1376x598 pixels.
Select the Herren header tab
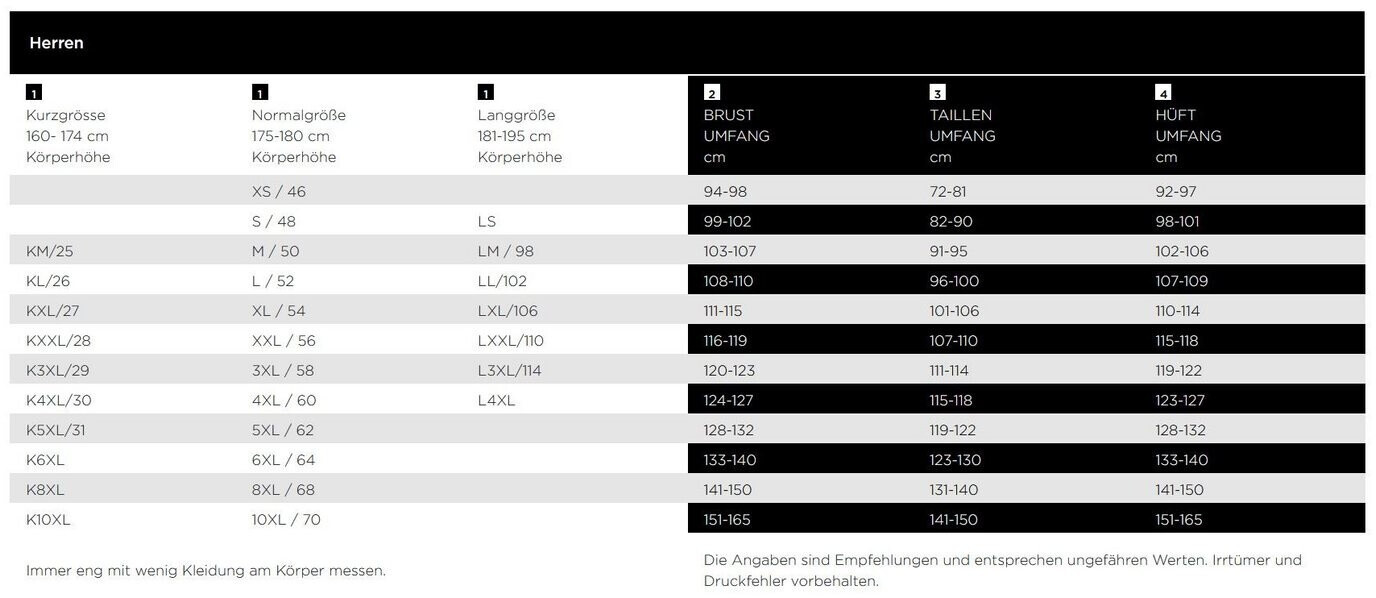57,43
